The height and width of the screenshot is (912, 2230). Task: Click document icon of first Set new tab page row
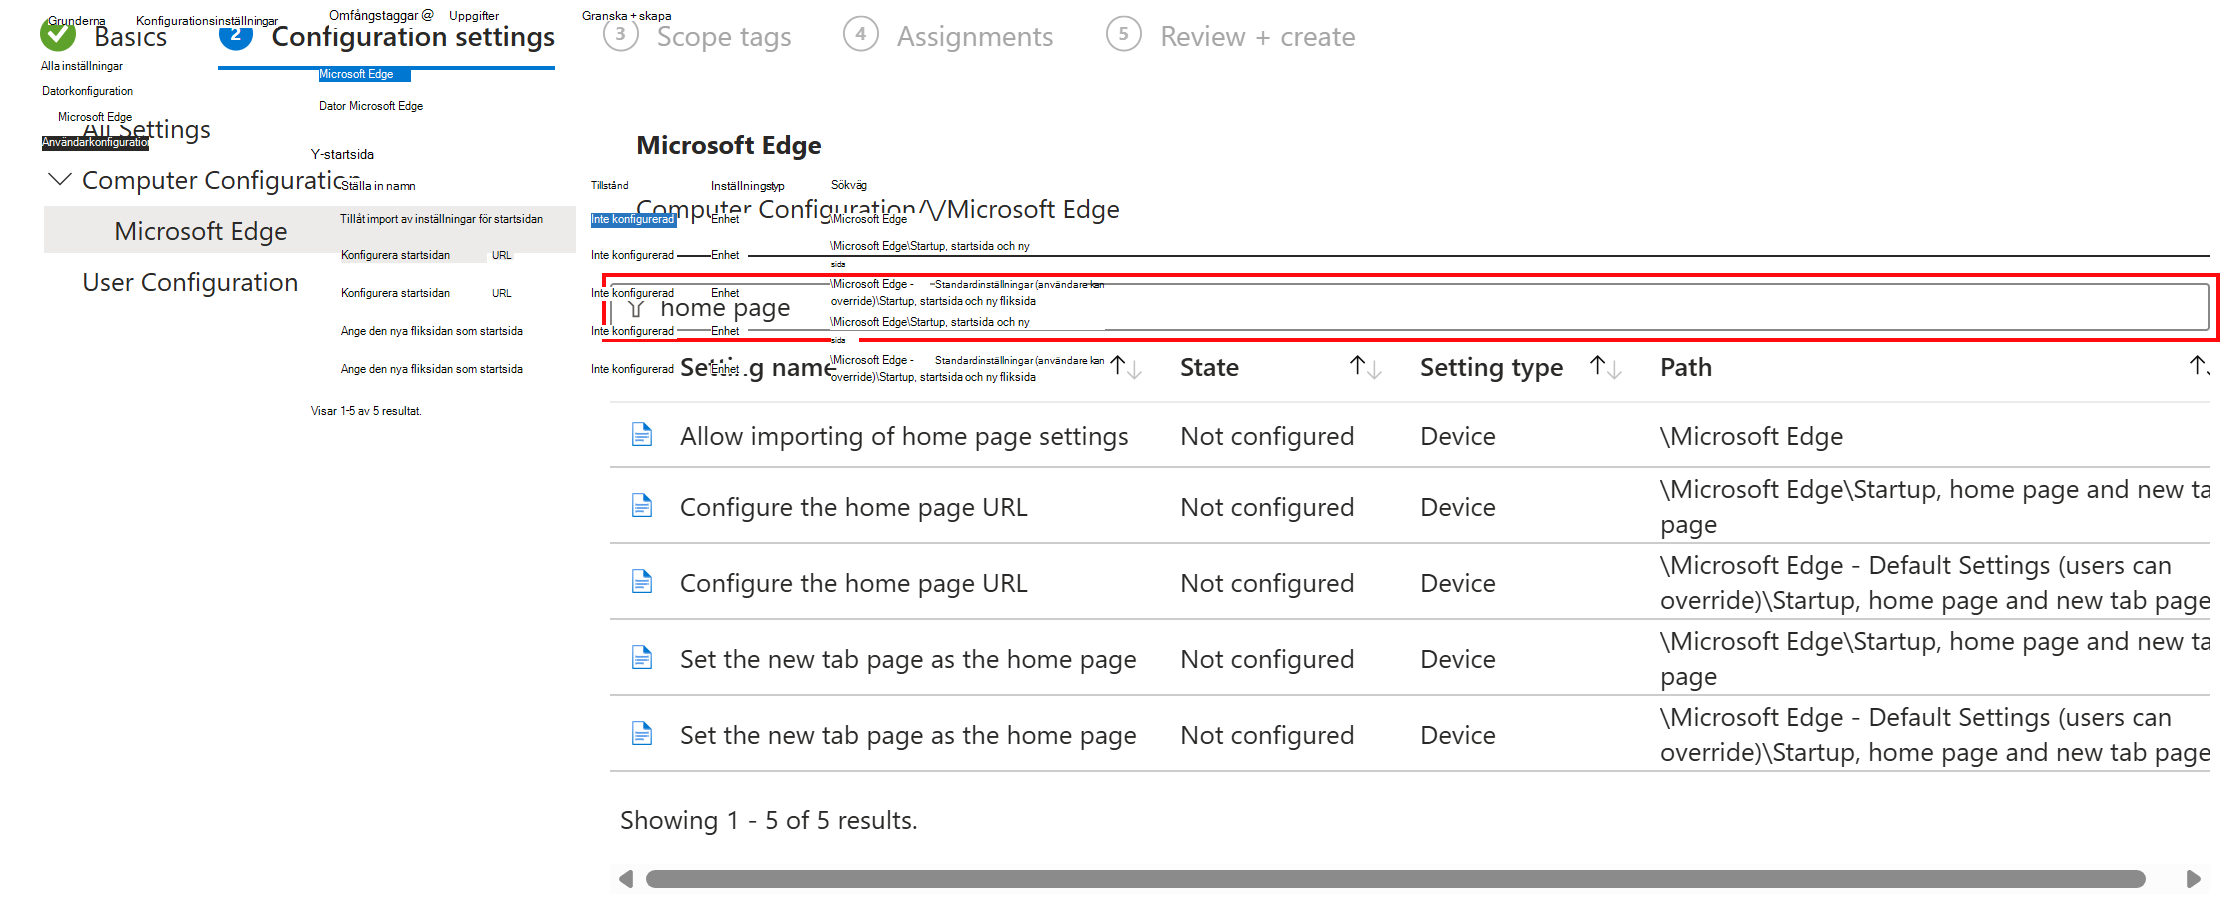pos(642,658)
